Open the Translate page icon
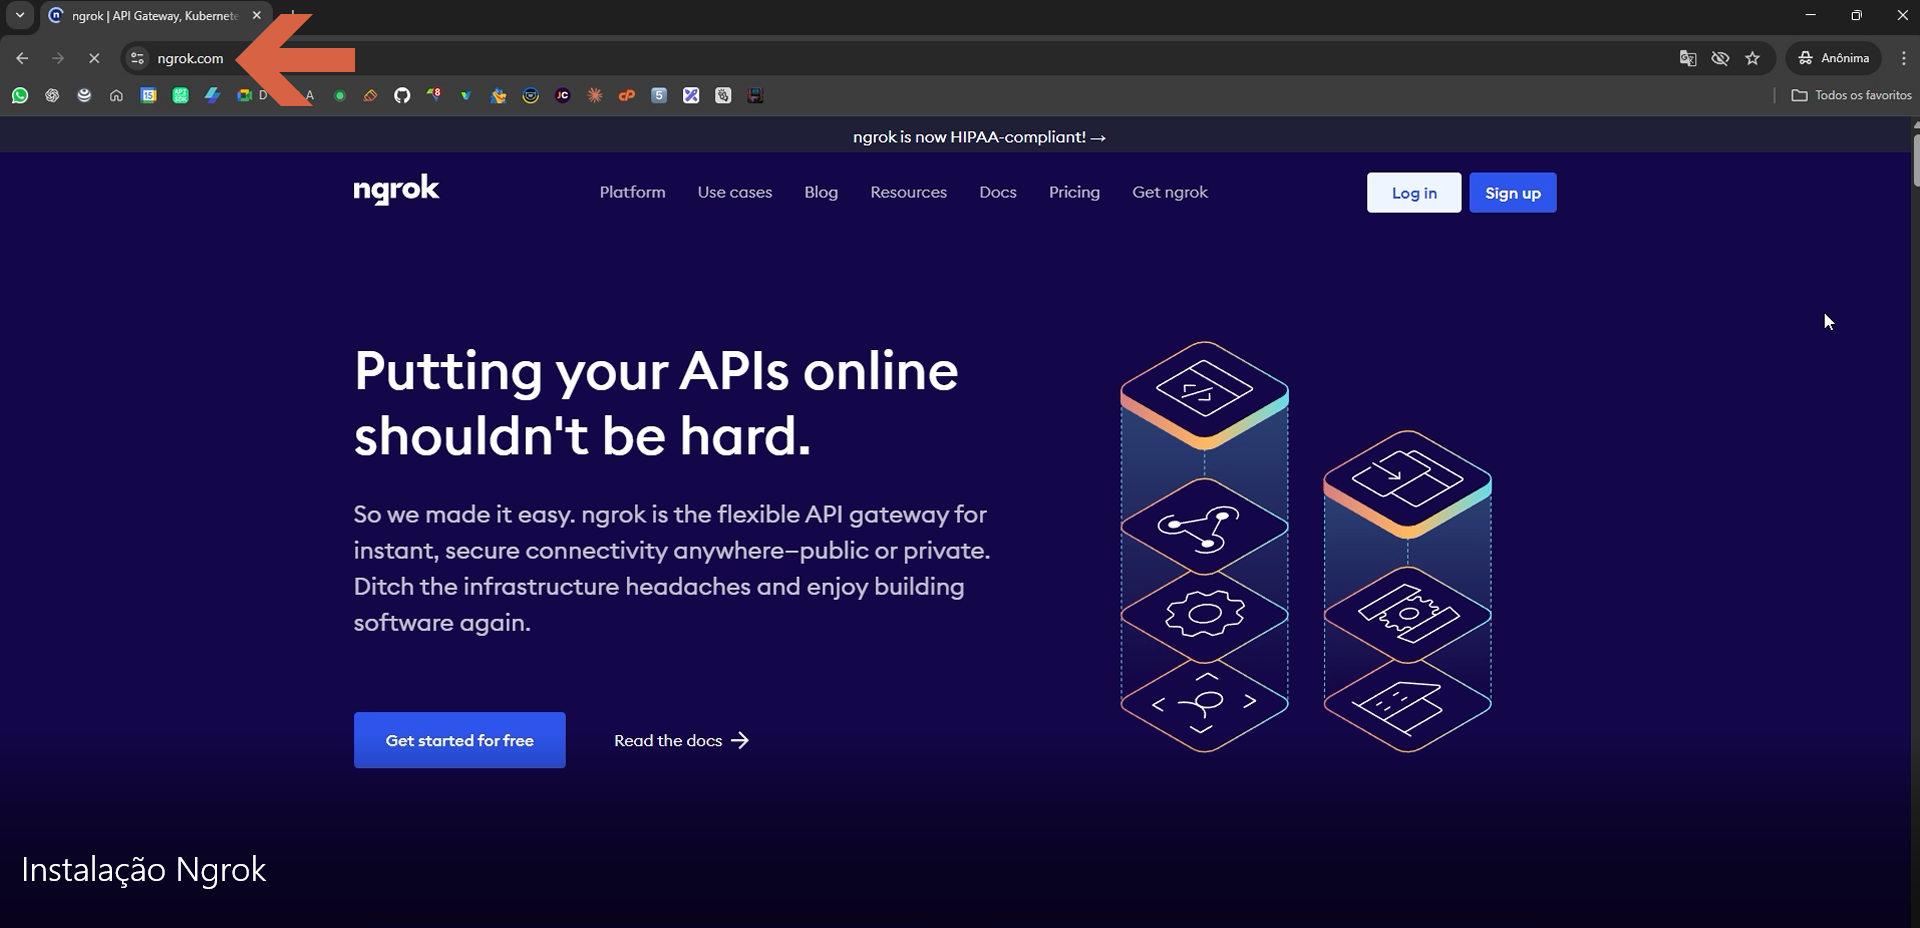Viewport: 1920px width, 928px height. (x=1688, y=58)
